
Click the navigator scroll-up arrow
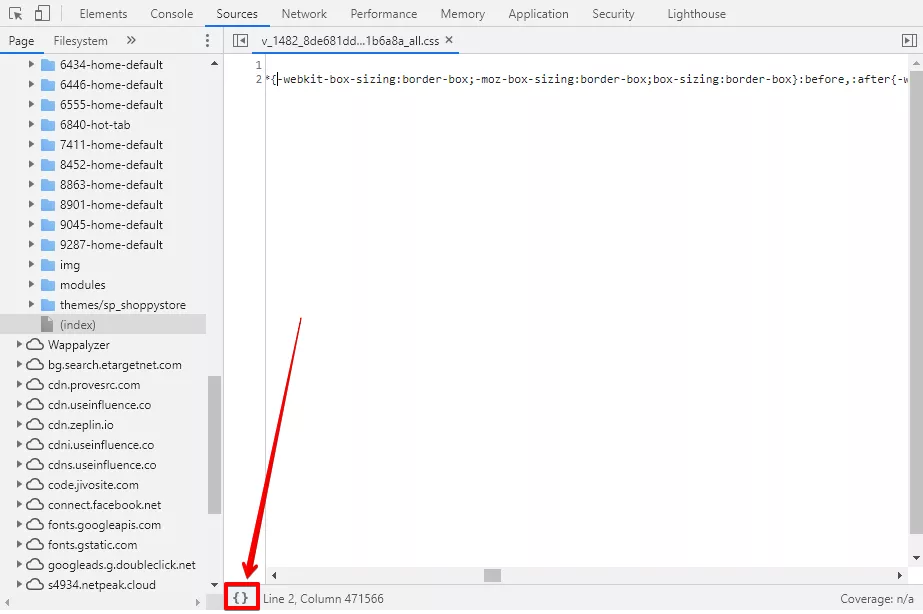coord(214,64)
